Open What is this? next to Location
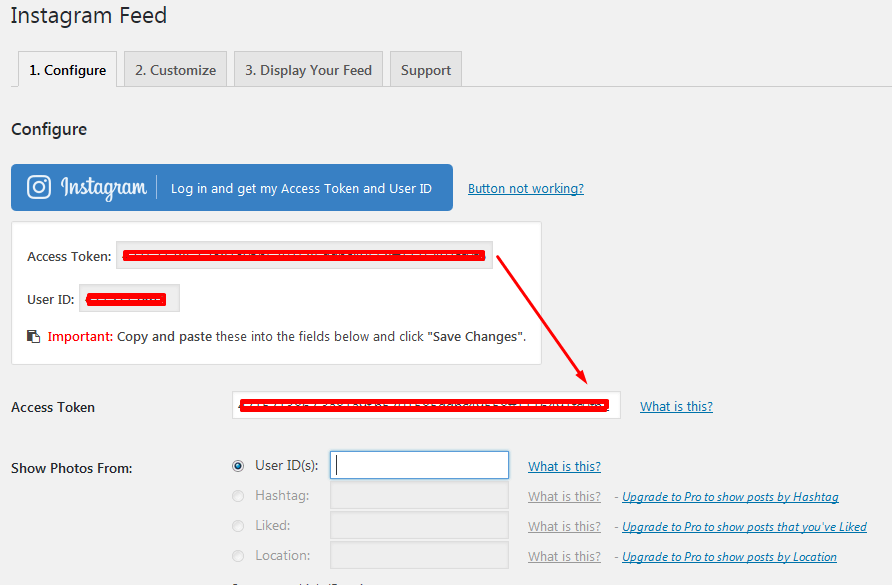This screenshot has width=892, height=585. coord(564,557)
